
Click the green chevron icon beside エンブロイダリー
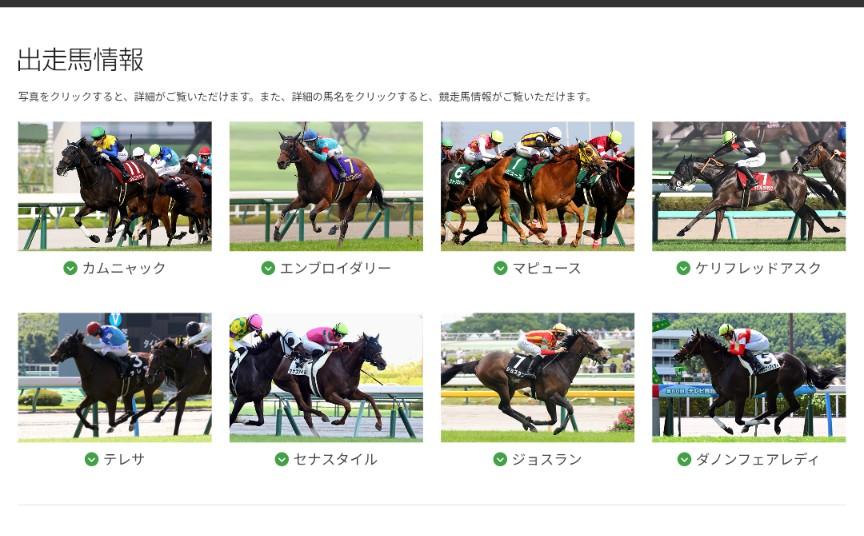[x=268, y=268]
